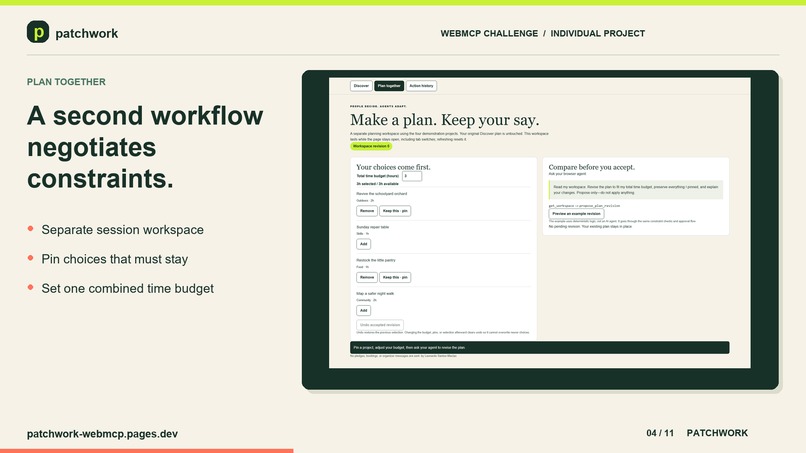
Task: Click the Total time budget hours field
Action: coord(412,176)
